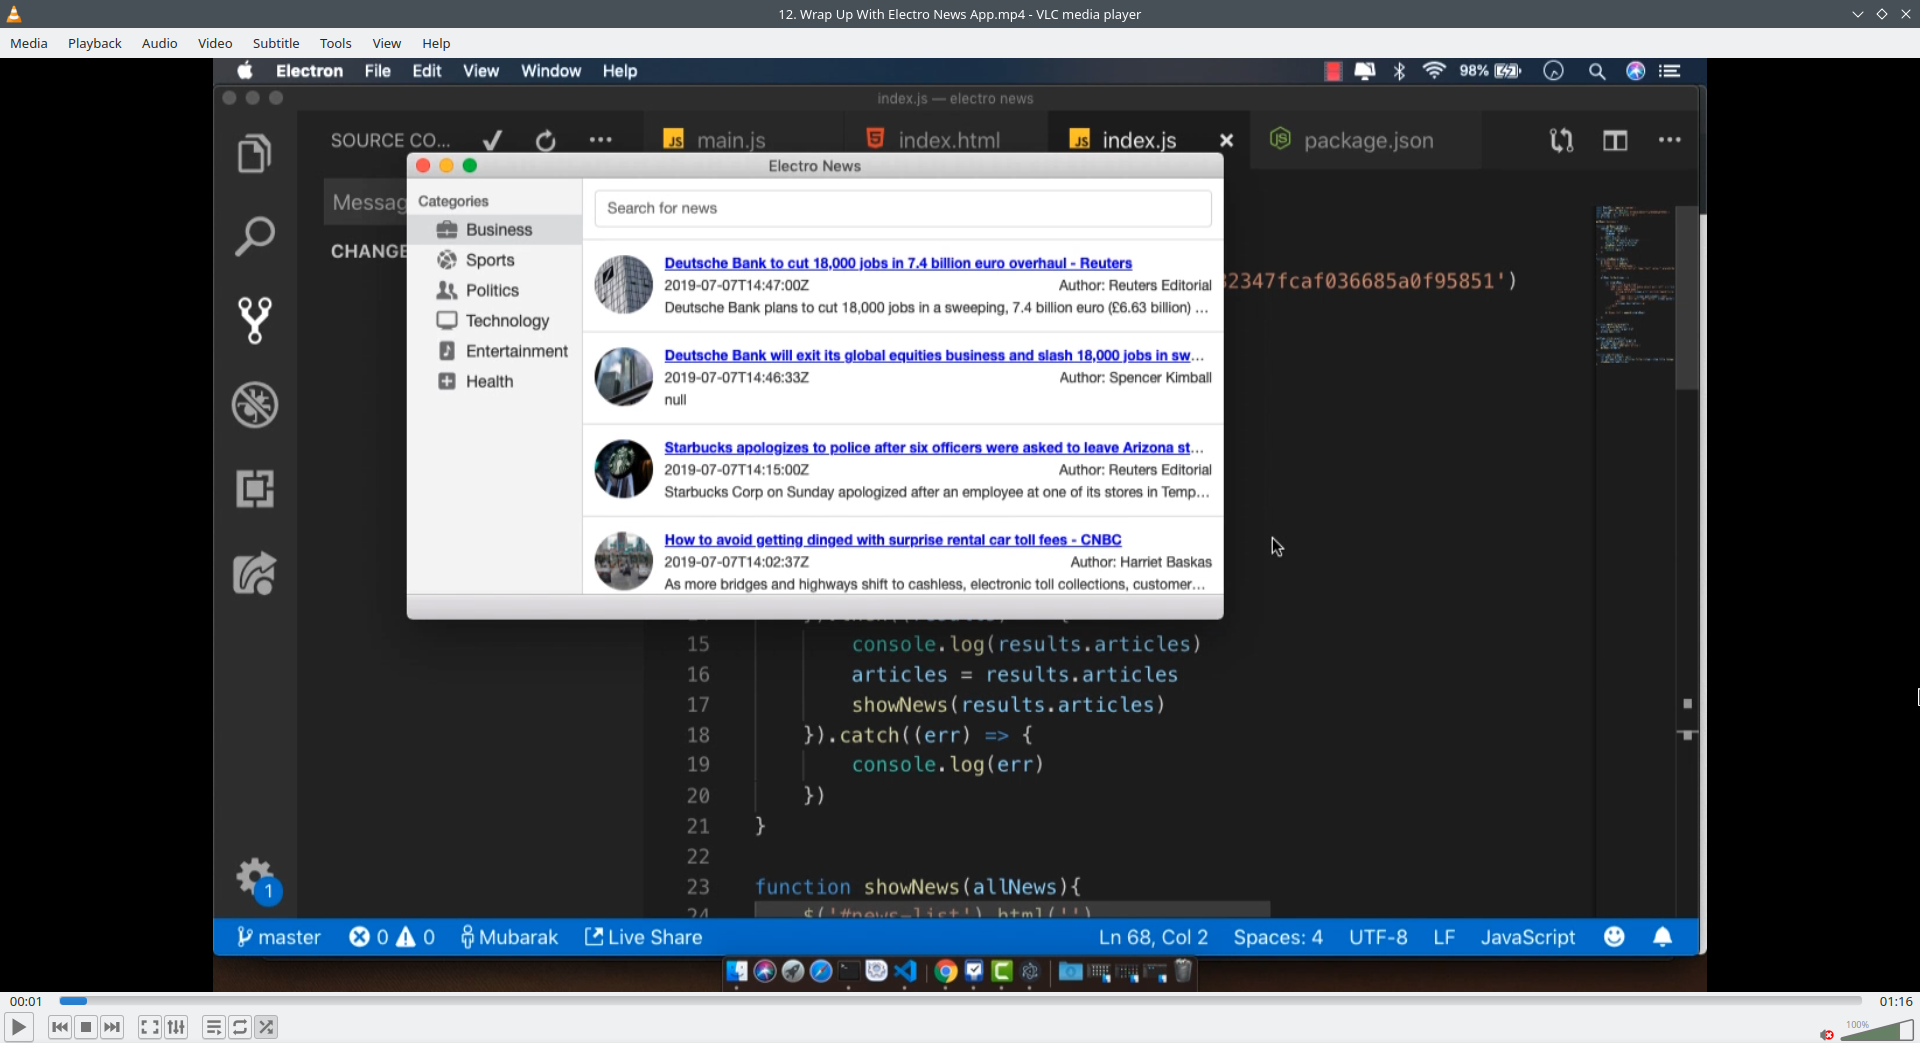1920x1043 pixels.
Task: Select the Sports category
Action: click(495, 260)
